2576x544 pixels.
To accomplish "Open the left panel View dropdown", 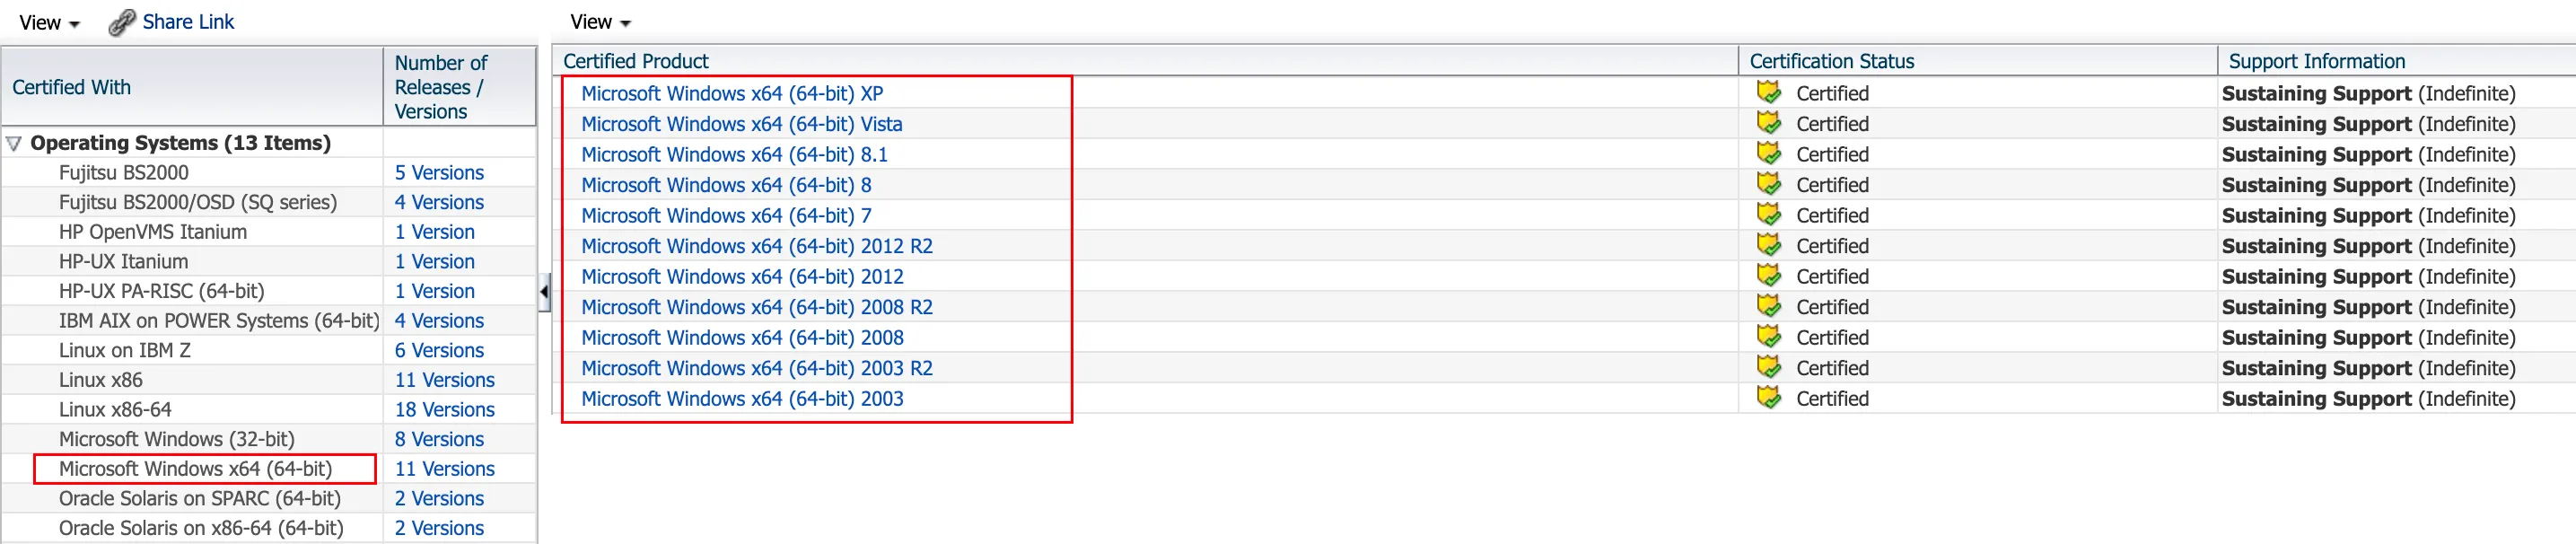I will click(x=49, y=23).
